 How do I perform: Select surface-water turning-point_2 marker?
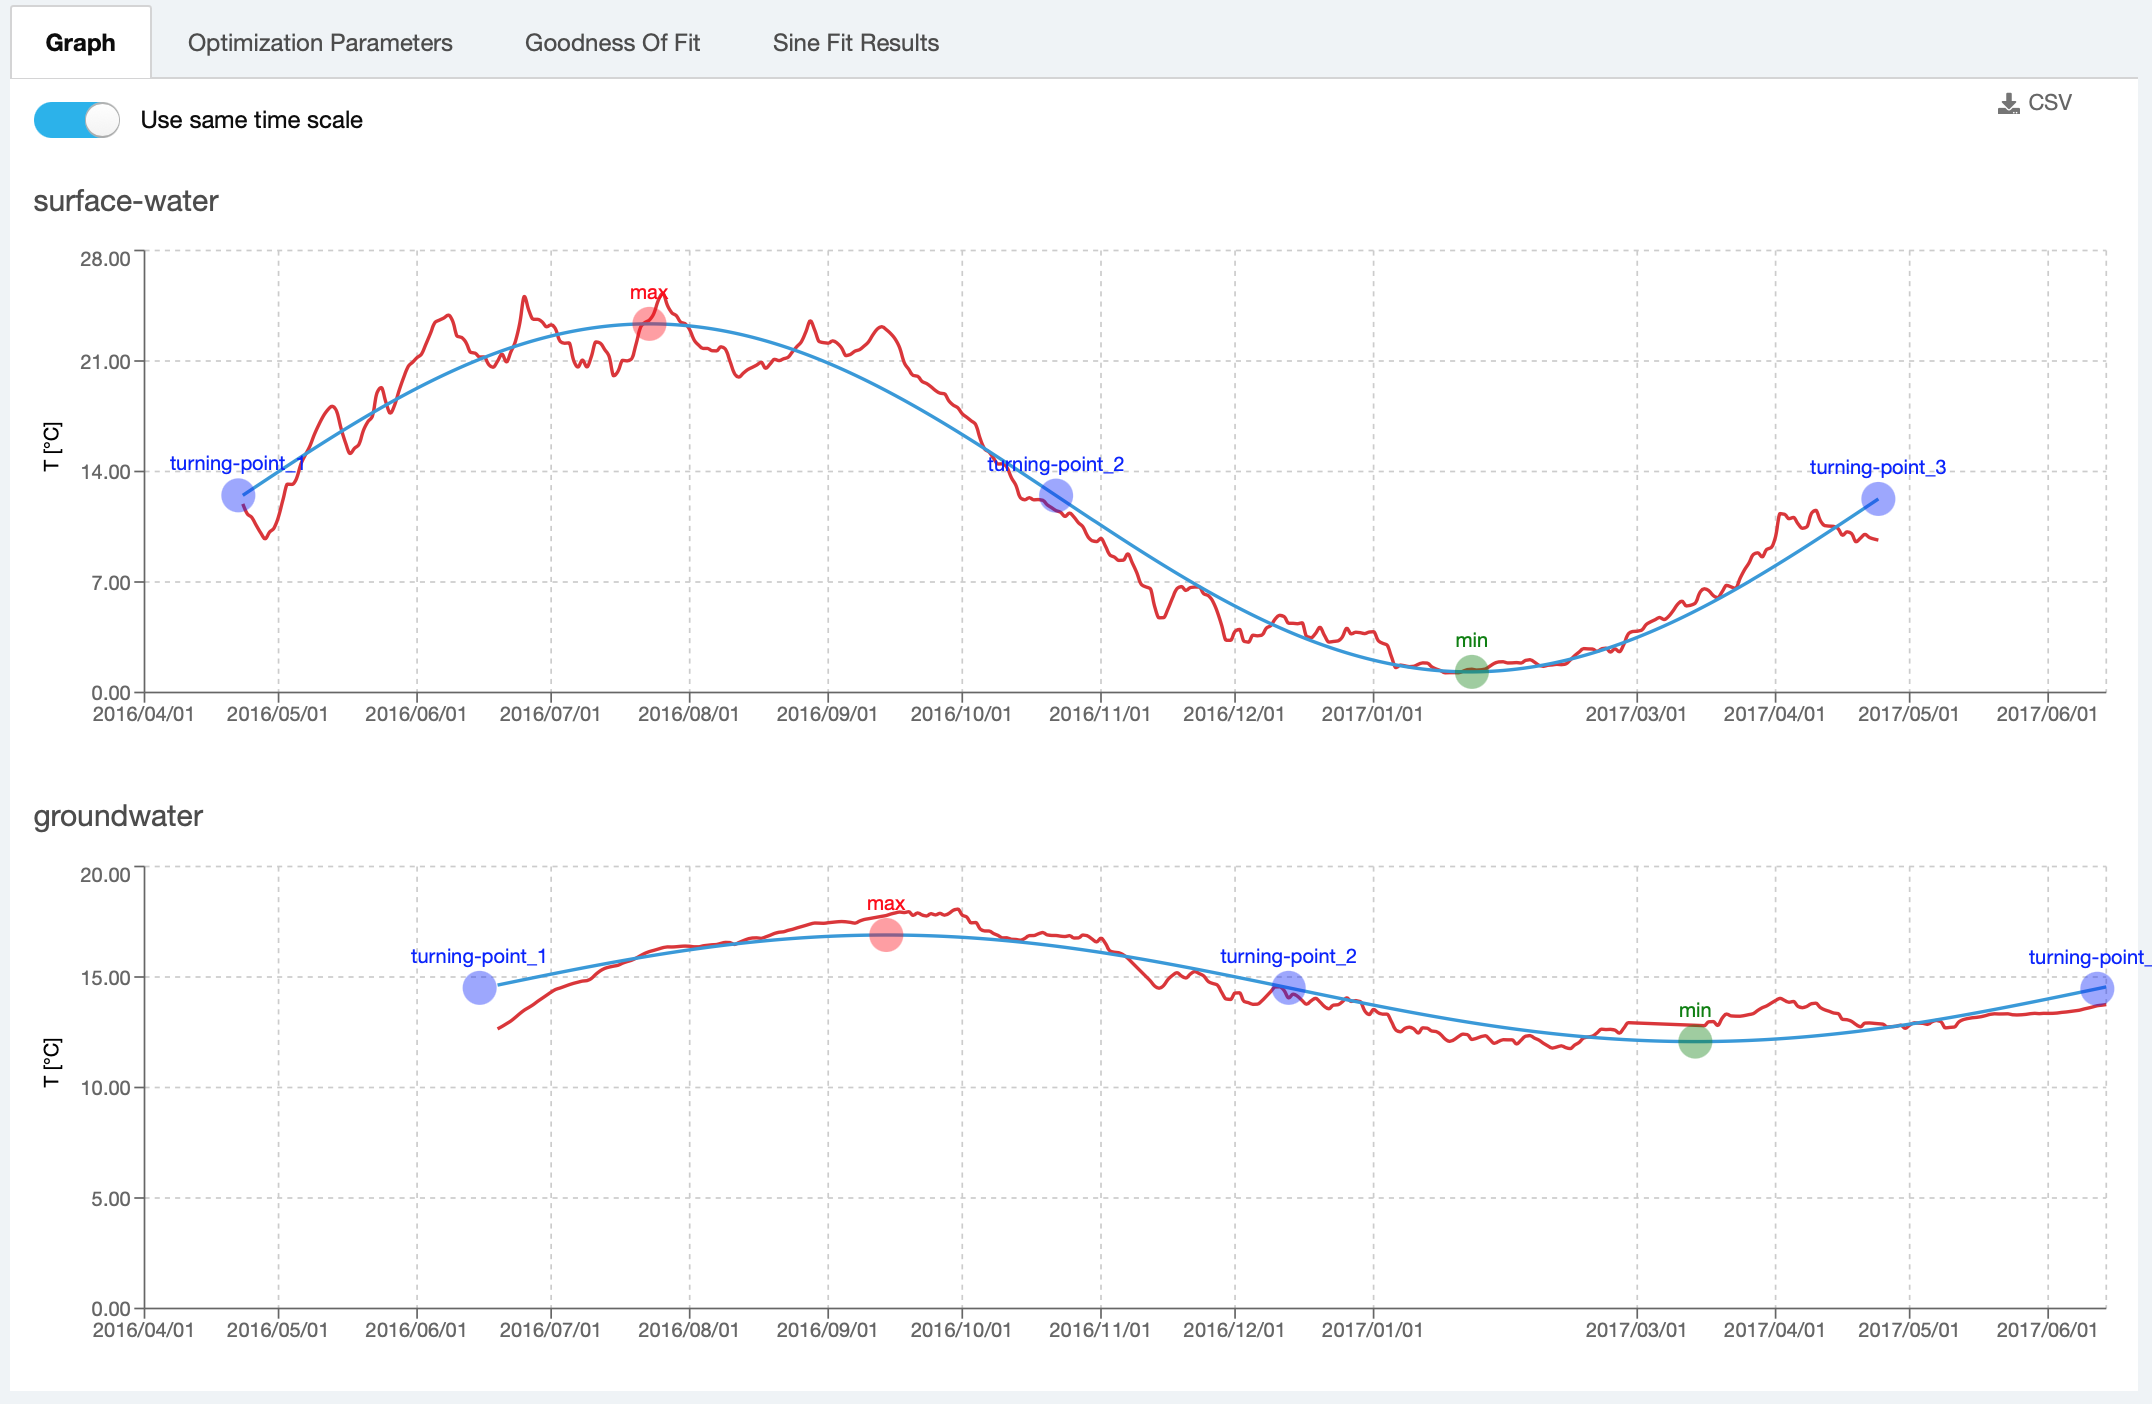1056,495
